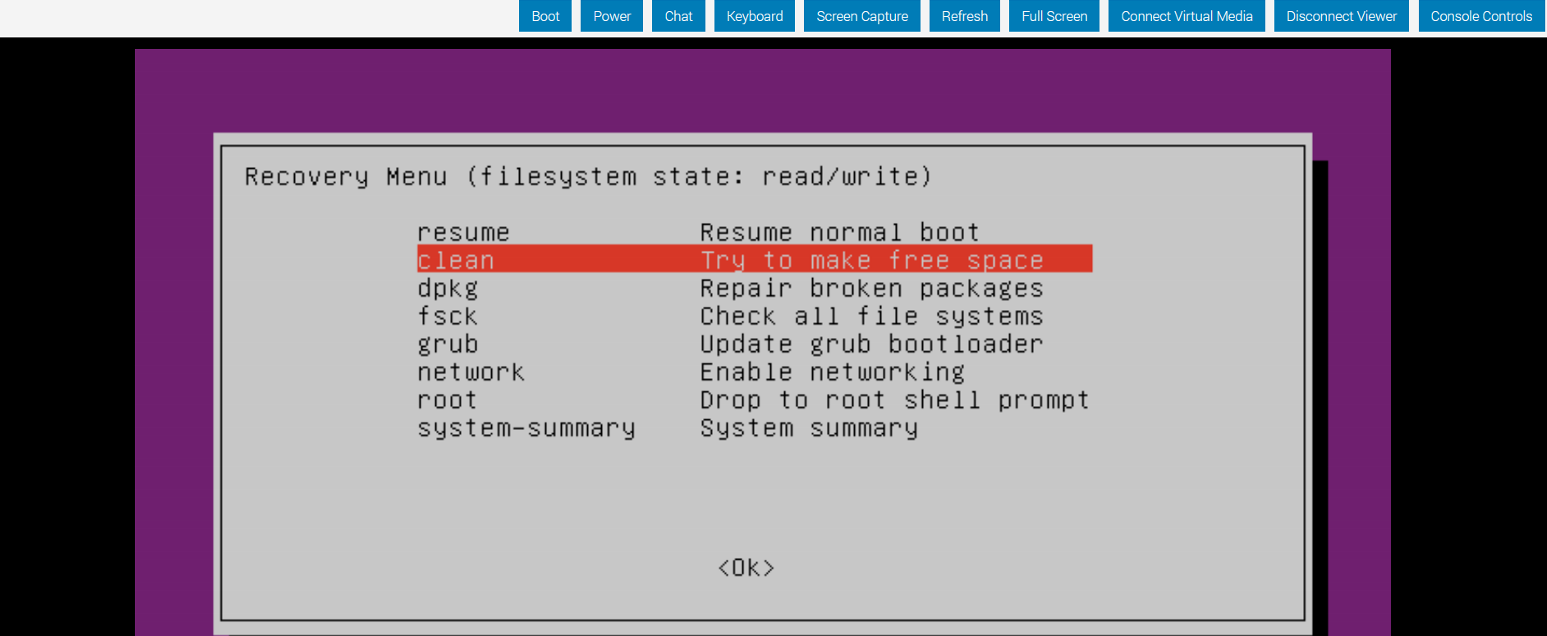Click 'Drop to root shell prompt' text
Screen dimensions: 1547x636
pyautogui.click(x=895, y=400)
